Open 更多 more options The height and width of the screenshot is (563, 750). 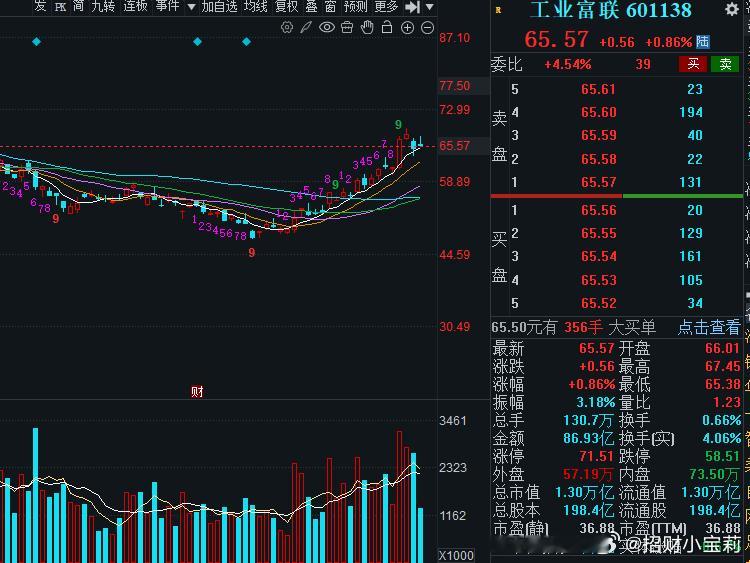pos(386,6)
